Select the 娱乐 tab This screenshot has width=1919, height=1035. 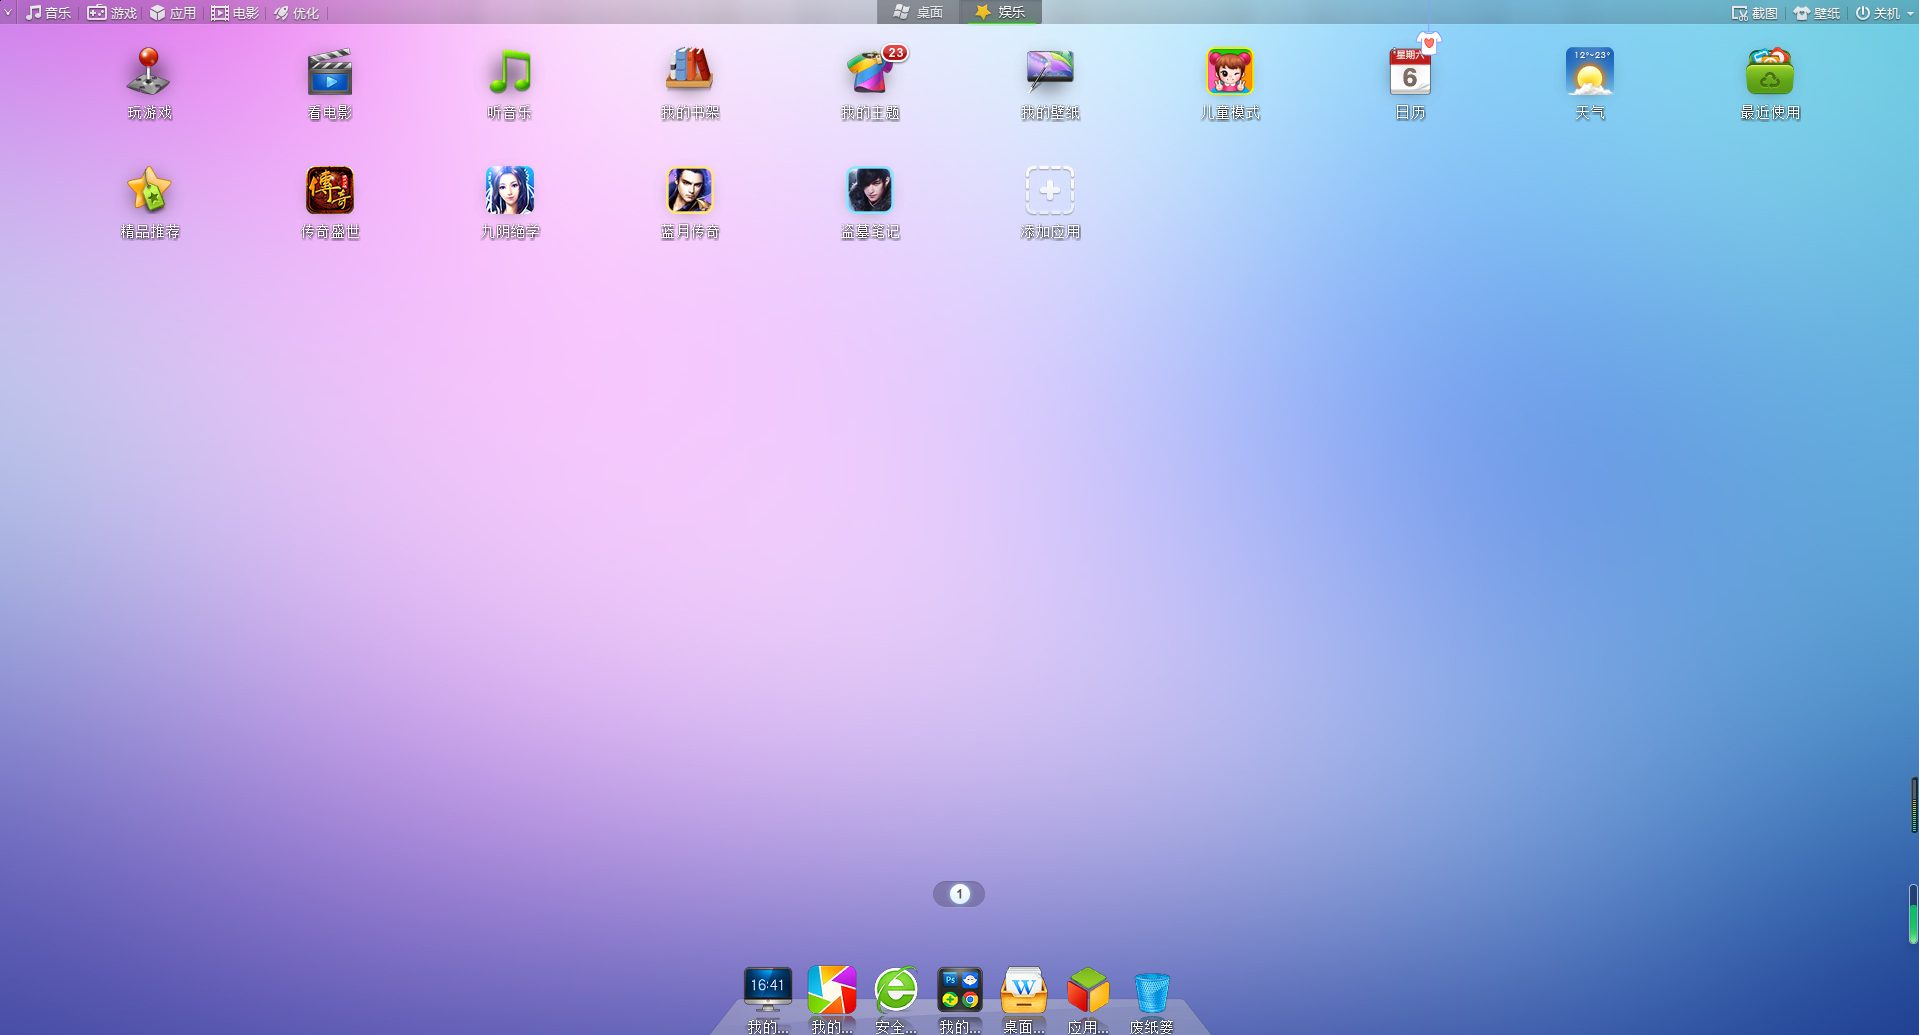pyautogui.click(x=1000, y=12)
